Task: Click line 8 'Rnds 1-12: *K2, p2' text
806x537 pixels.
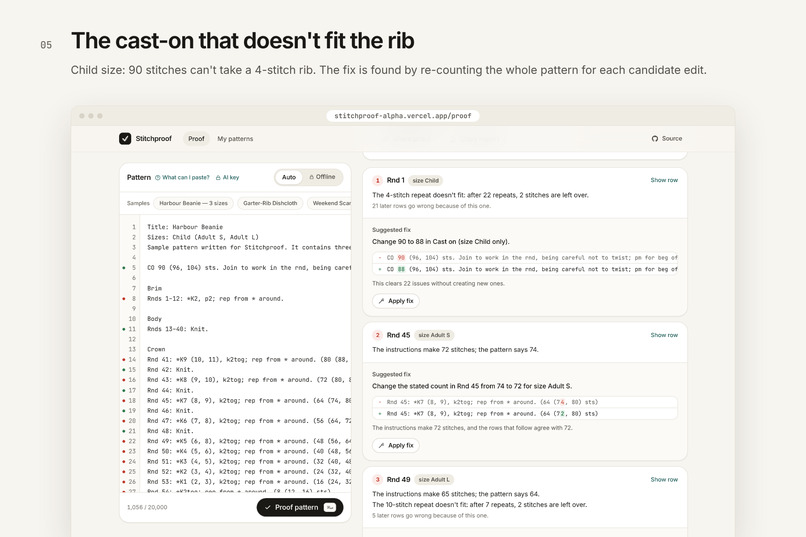Action: tap(215, 299)
